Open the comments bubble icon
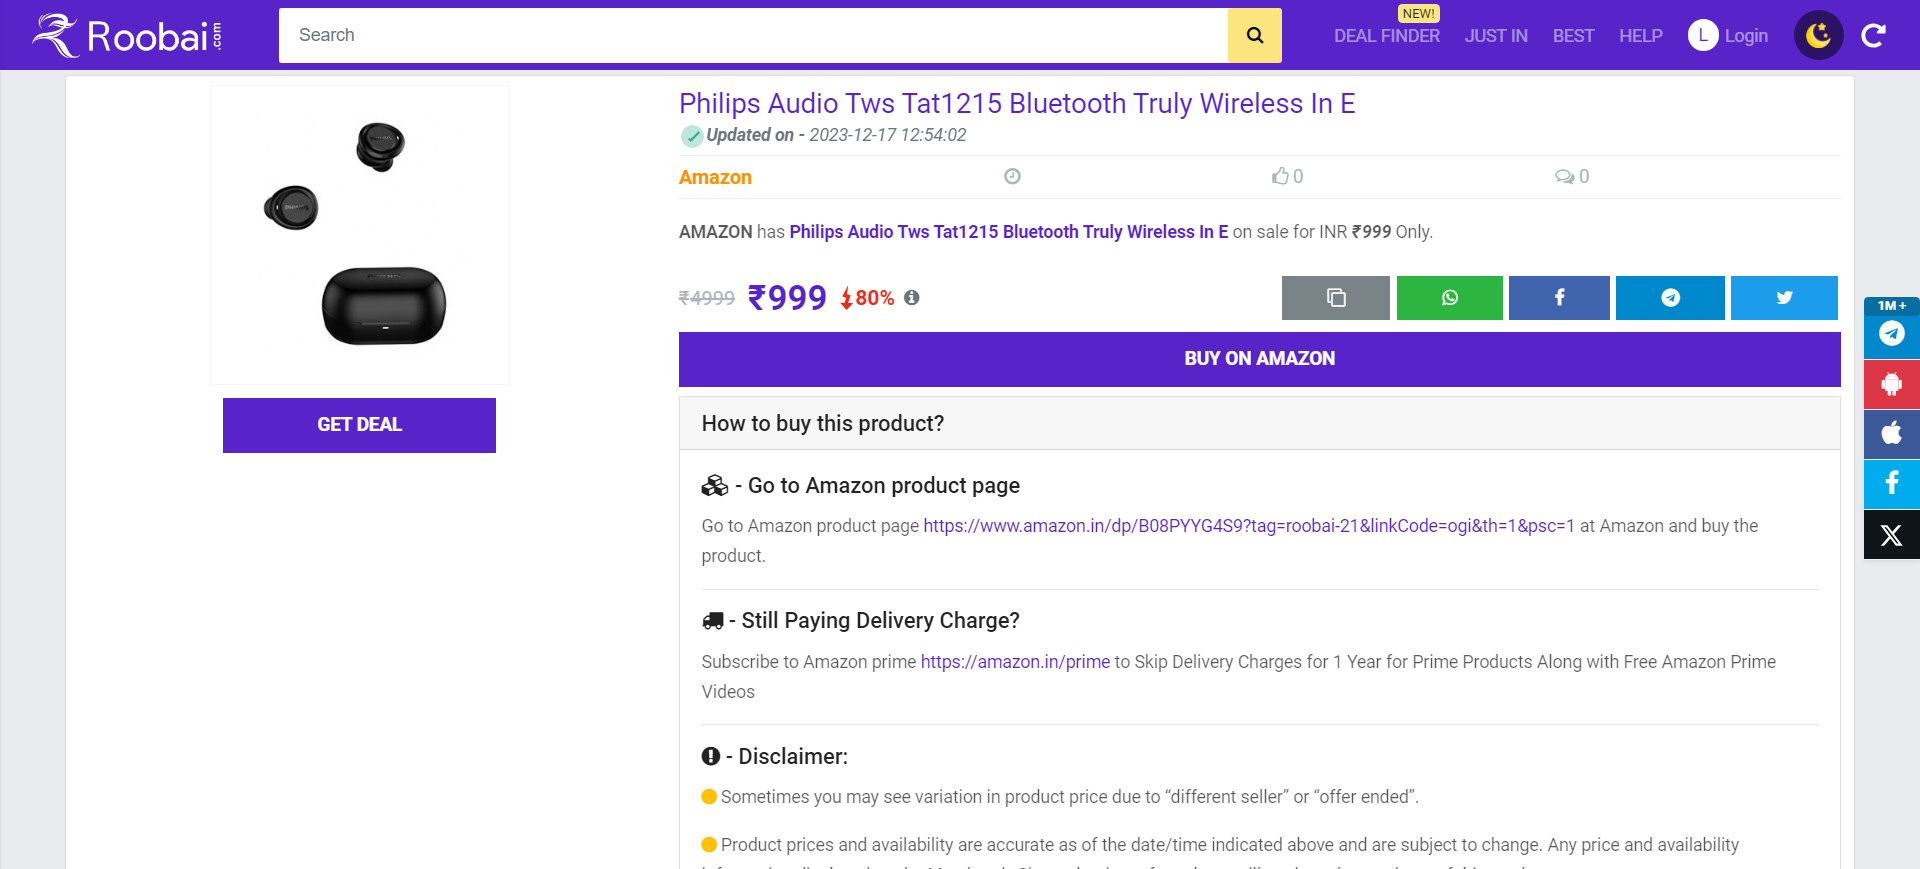 1564,177
